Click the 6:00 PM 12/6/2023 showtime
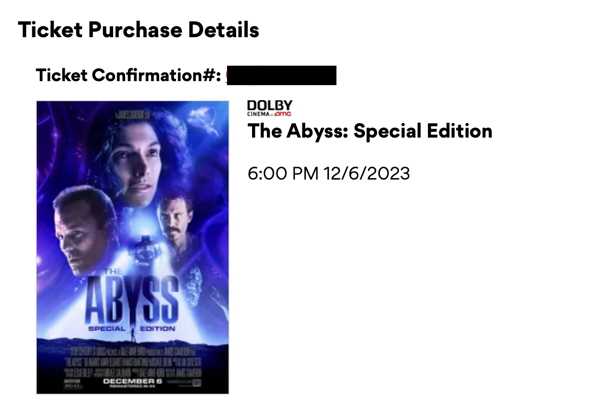Screen dimensions: 601x419 329,173
